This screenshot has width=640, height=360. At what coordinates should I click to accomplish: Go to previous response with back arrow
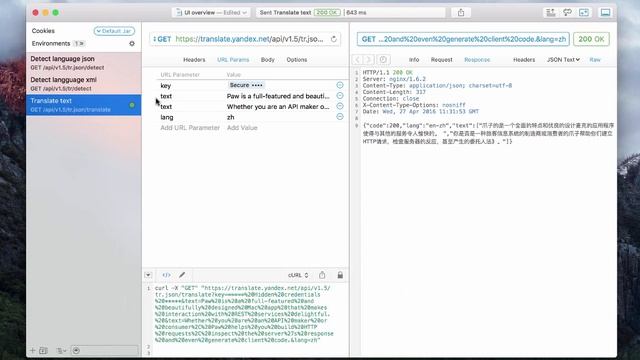[358, 60]
